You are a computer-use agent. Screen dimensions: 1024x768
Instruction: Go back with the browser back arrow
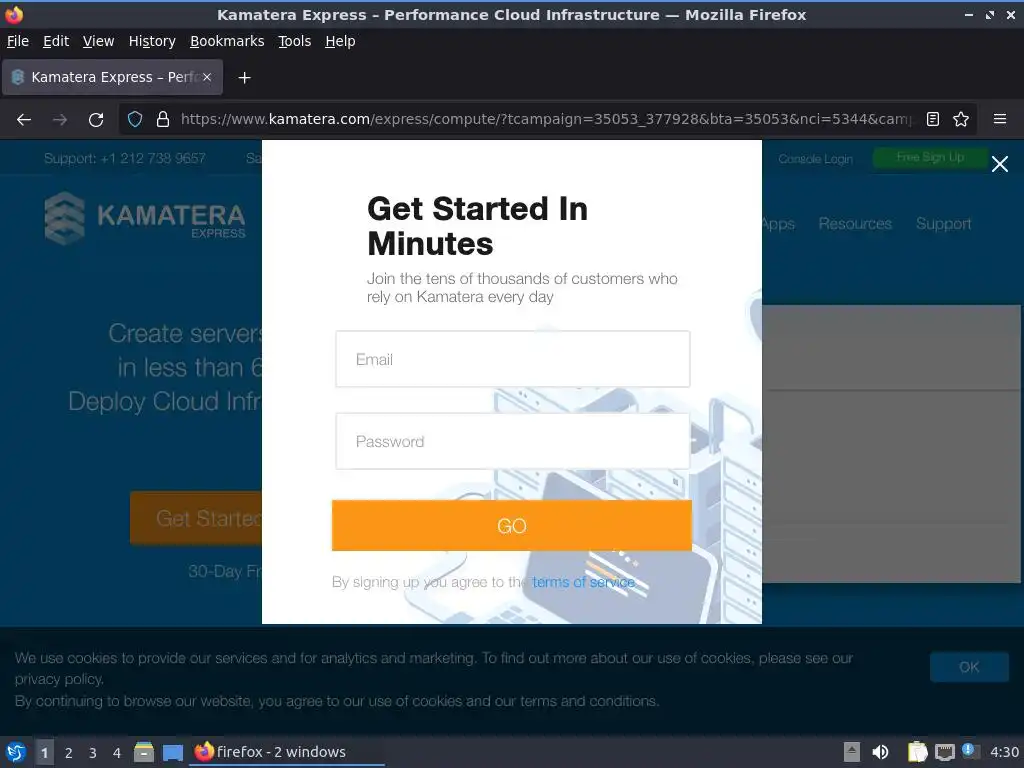(x=24, y=120)
